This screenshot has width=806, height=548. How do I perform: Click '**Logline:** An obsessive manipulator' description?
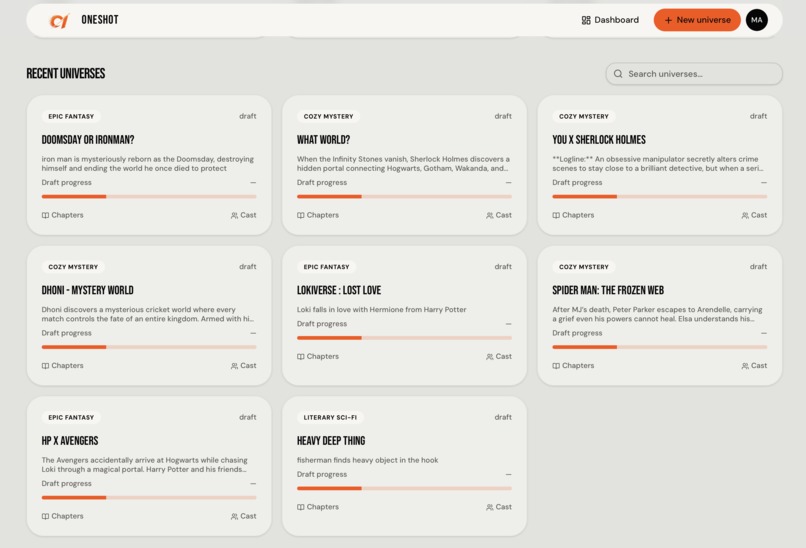click(x=658, y=164)
